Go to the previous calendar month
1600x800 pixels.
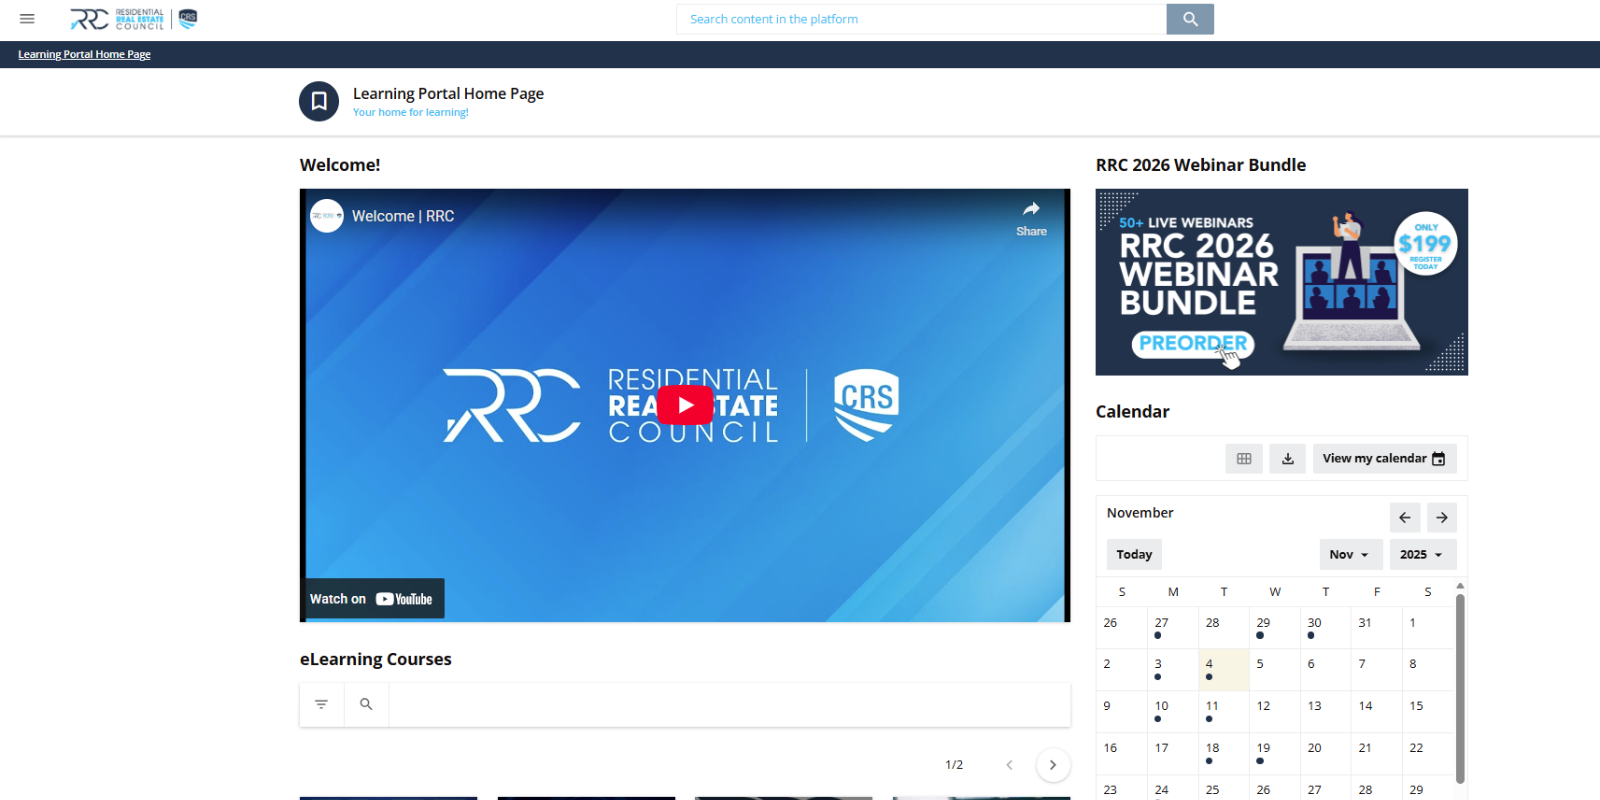1405,517
